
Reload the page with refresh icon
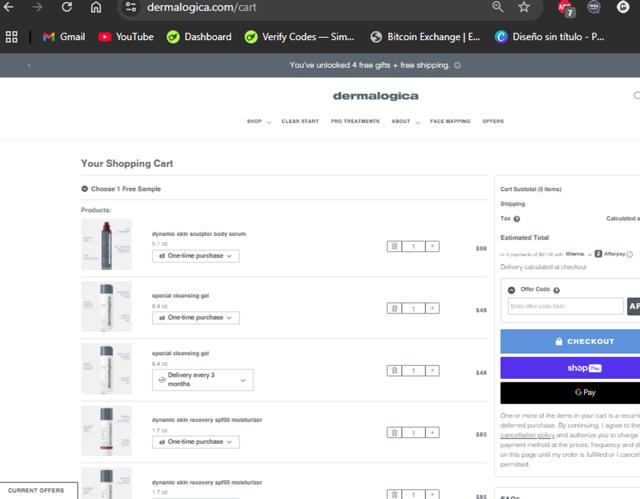coord(67,7)
